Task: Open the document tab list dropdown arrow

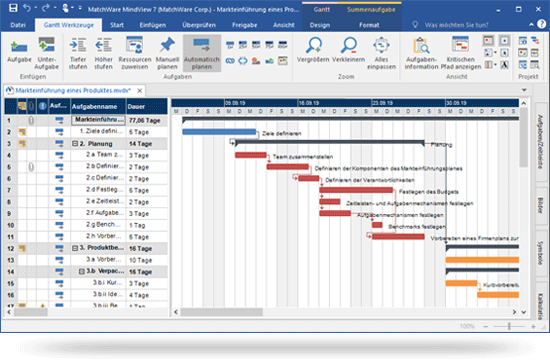Action: pos(524,90)
